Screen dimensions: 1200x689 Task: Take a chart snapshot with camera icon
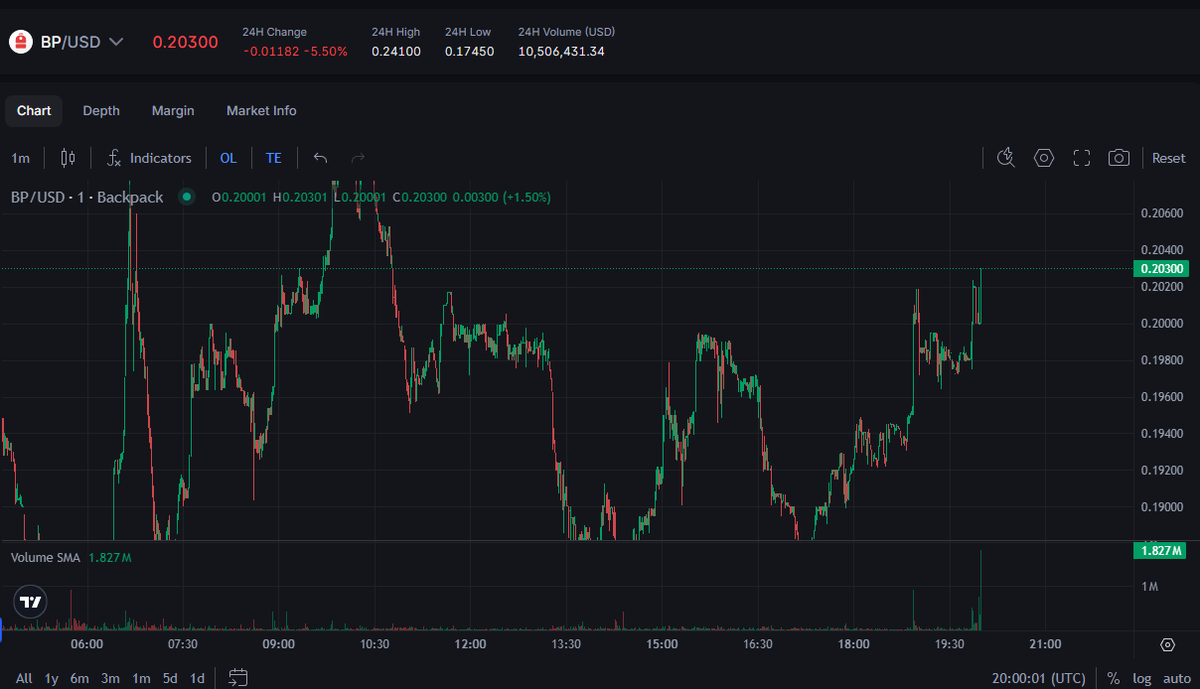click(x=1119, y=158)
